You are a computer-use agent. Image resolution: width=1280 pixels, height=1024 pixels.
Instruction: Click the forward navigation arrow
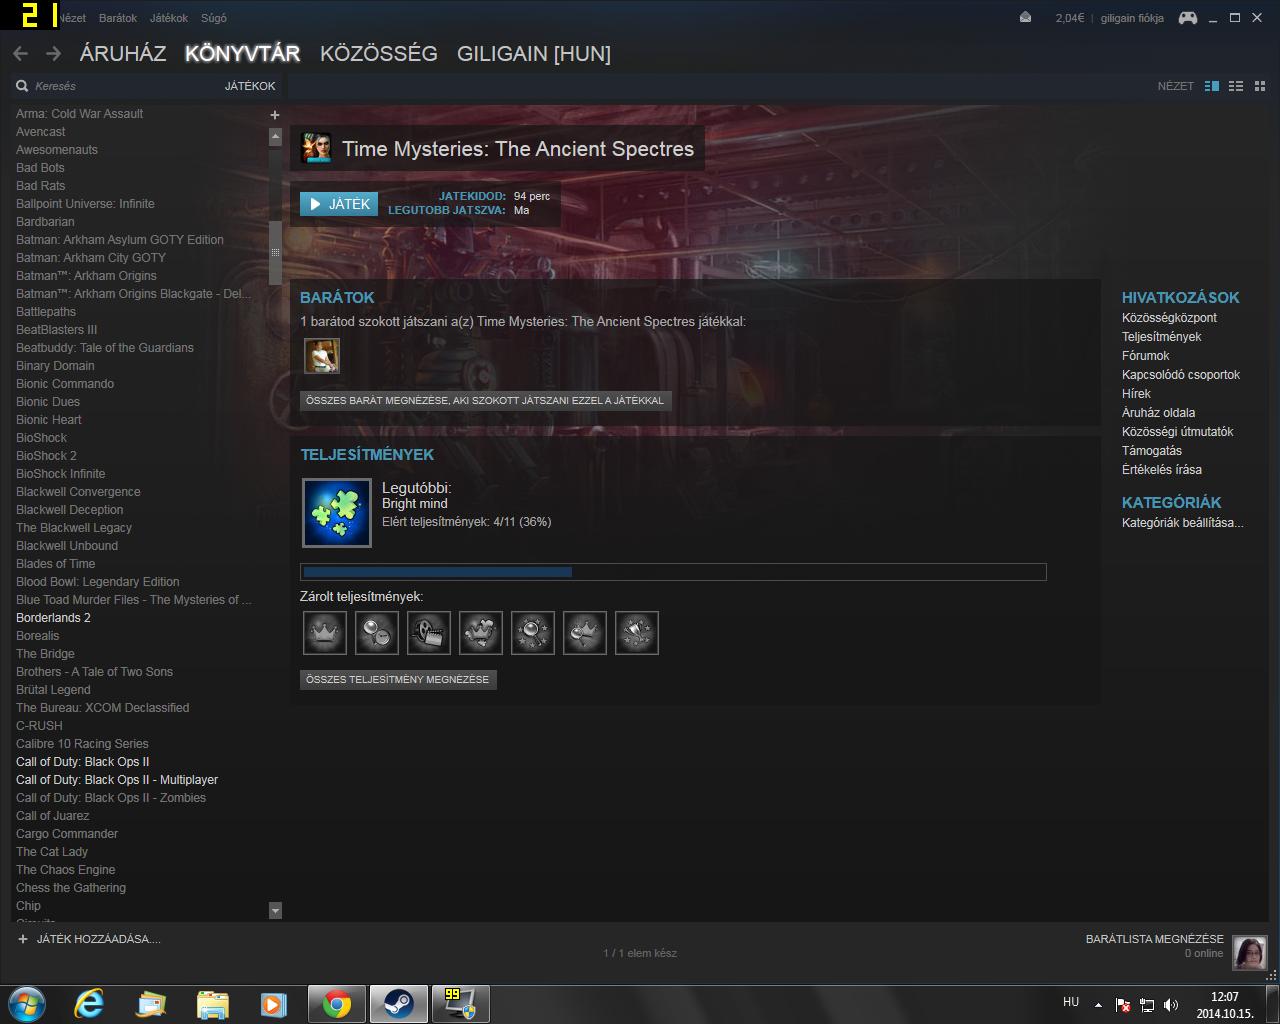[x=54, y=54]
